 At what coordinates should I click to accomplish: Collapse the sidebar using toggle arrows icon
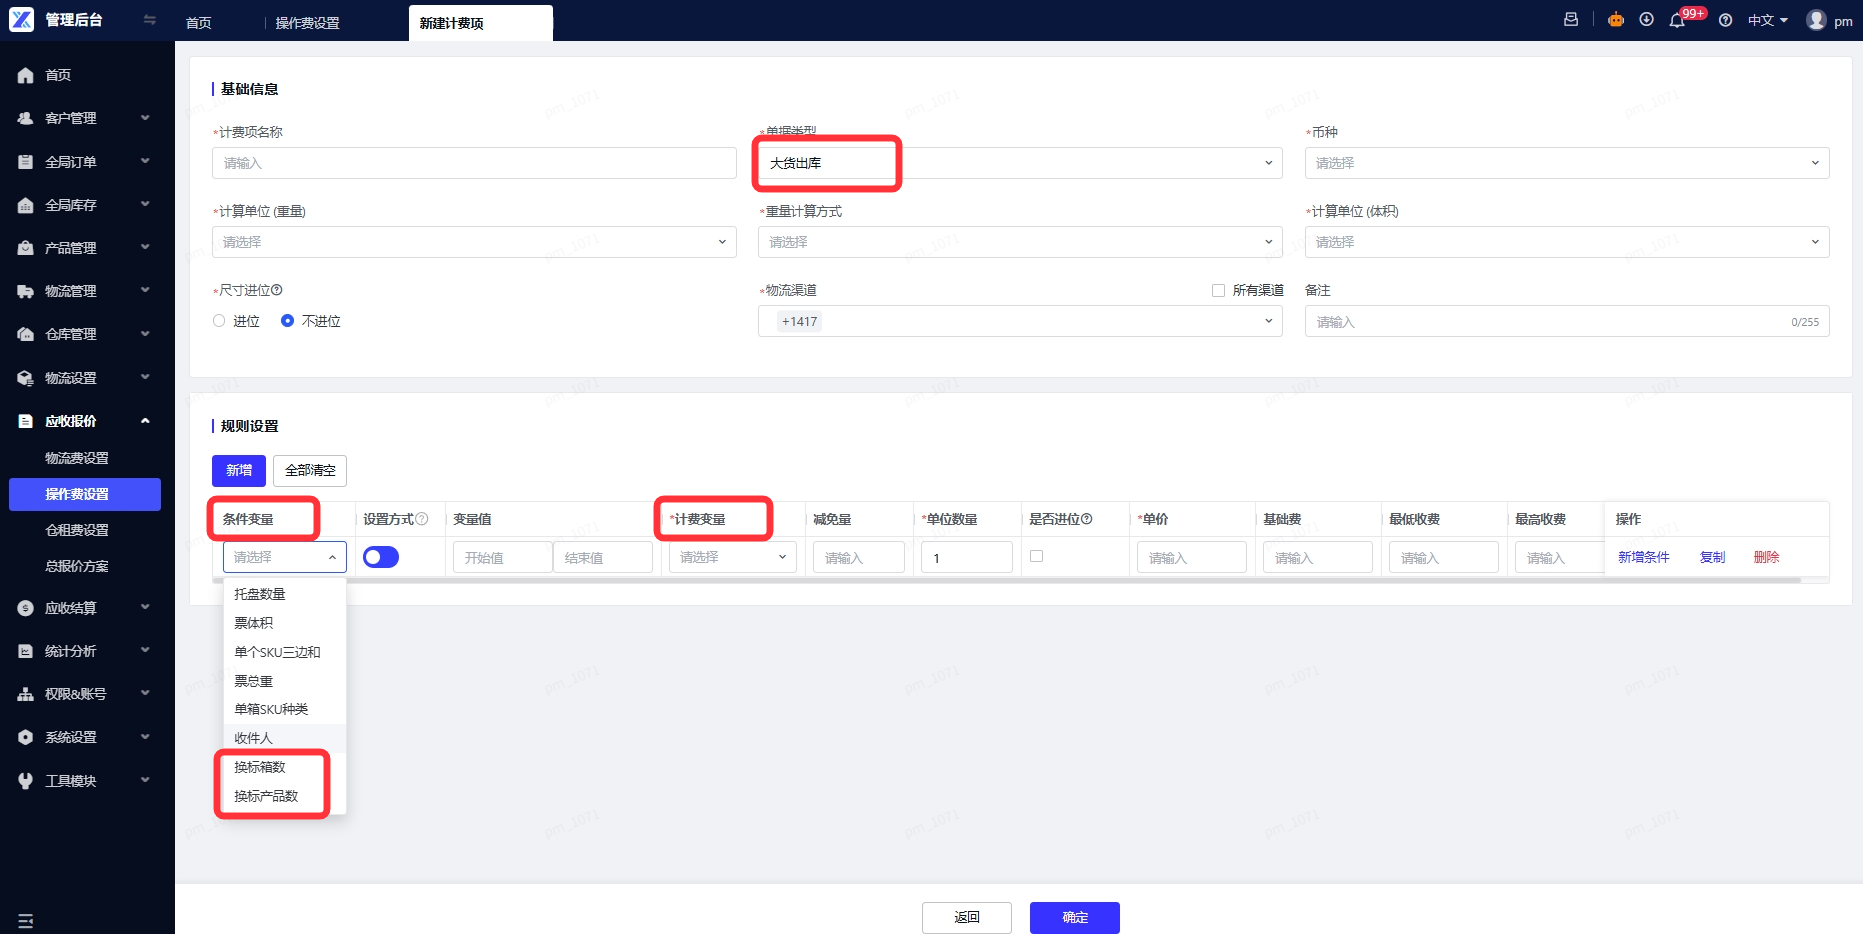click(x=150, y=20)
